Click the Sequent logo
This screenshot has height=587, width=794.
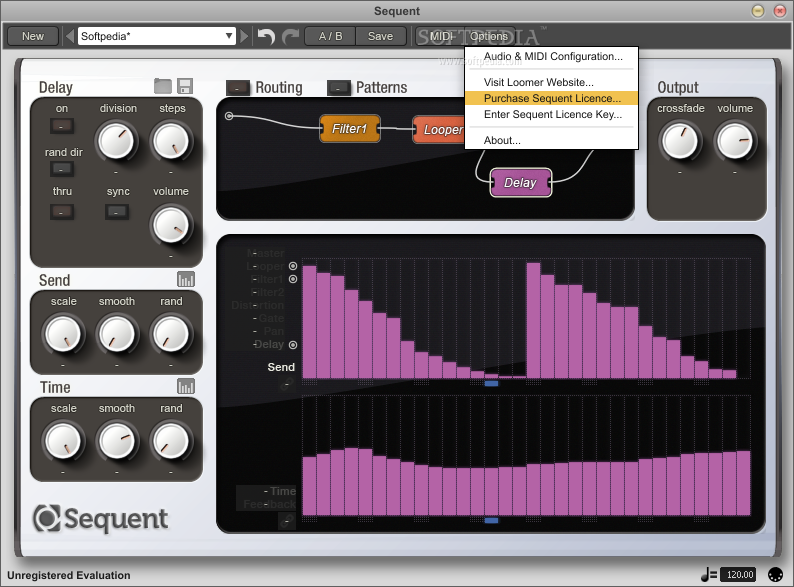click(100, 518)
